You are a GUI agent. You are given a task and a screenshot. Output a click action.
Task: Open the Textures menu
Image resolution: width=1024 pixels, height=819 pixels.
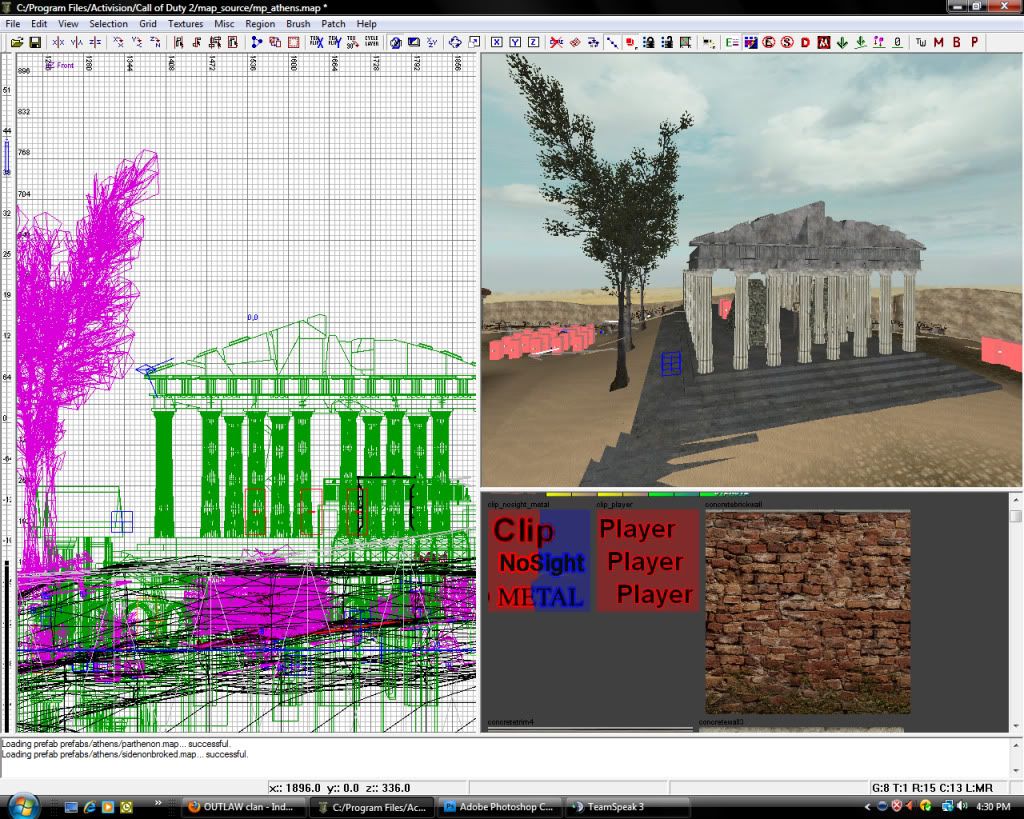point(185,23)
